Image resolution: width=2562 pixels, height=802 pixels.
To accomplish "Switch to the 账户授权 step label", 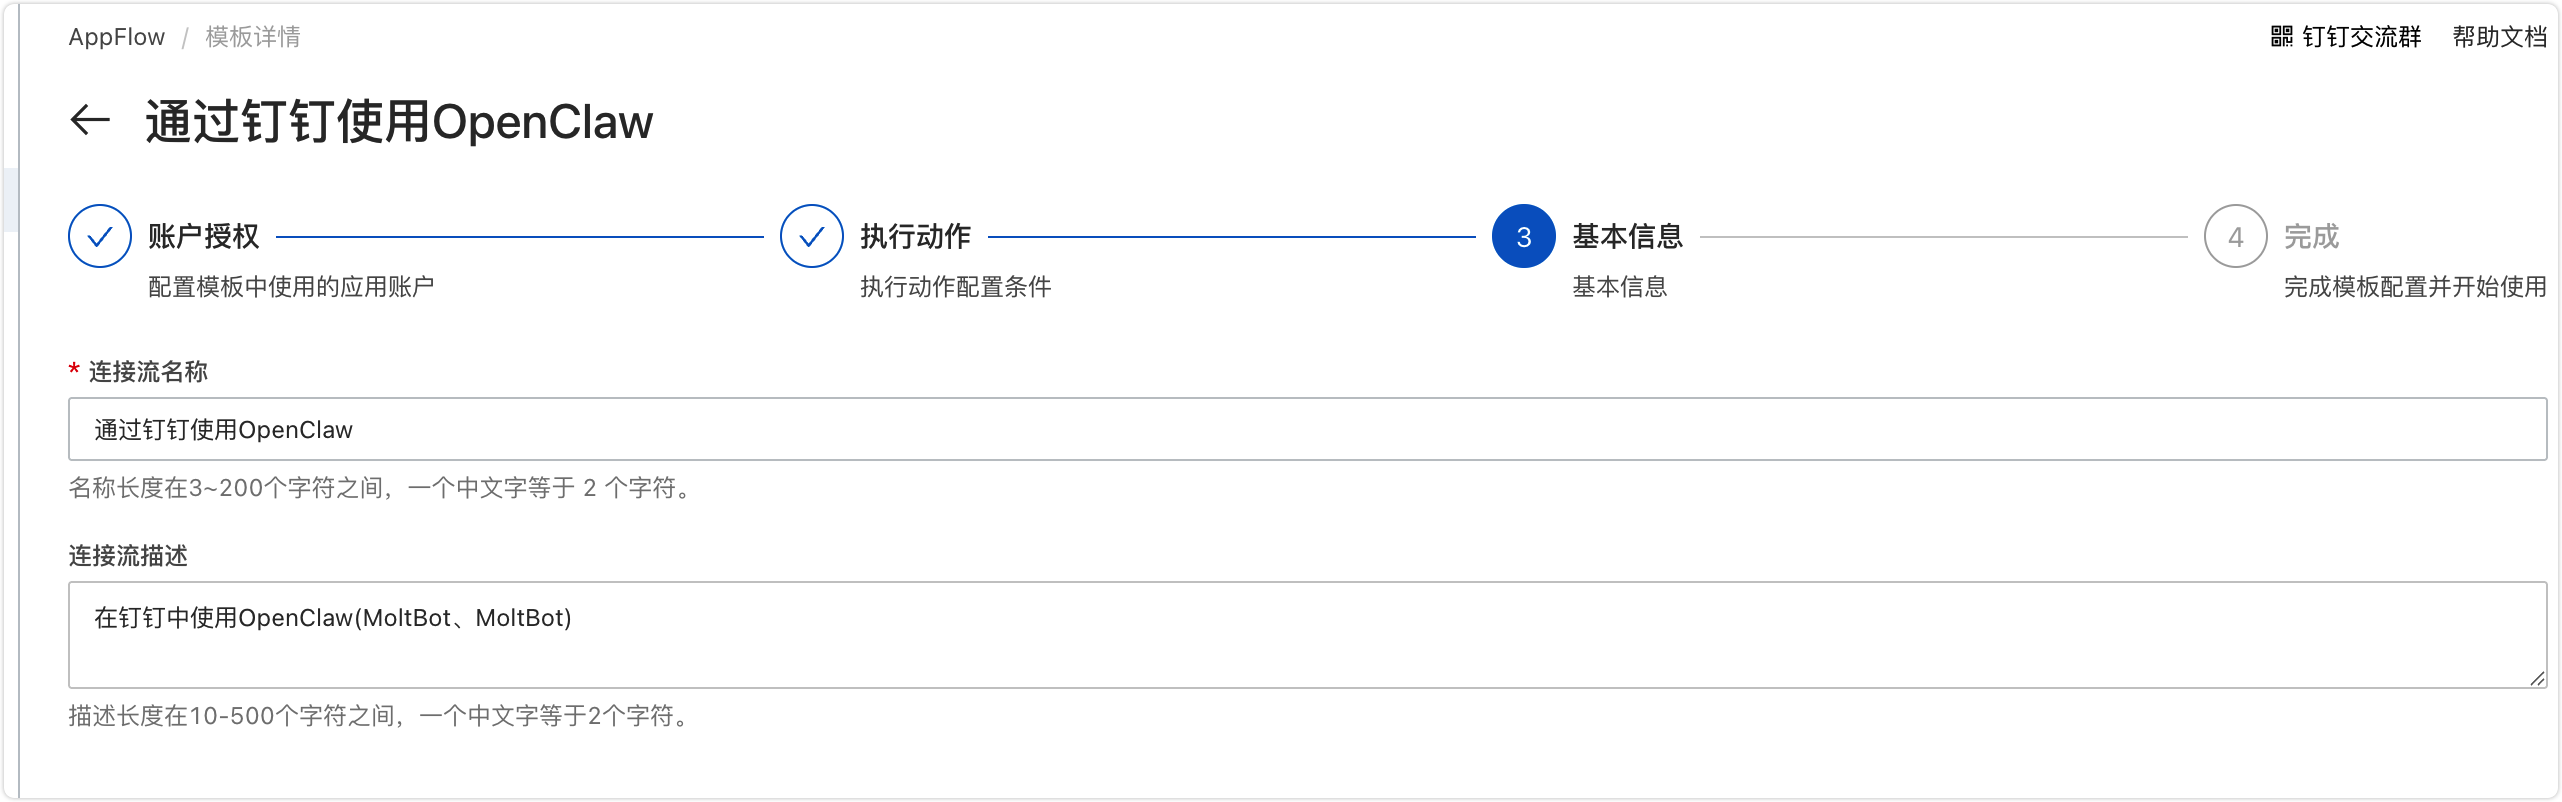I will [204, 236].
